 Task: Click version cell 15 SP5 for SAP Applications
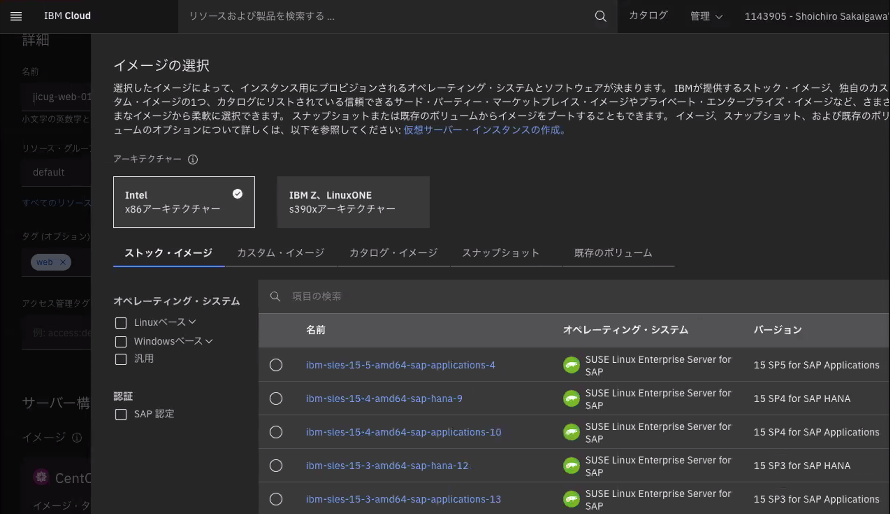(x=816, y=365)
